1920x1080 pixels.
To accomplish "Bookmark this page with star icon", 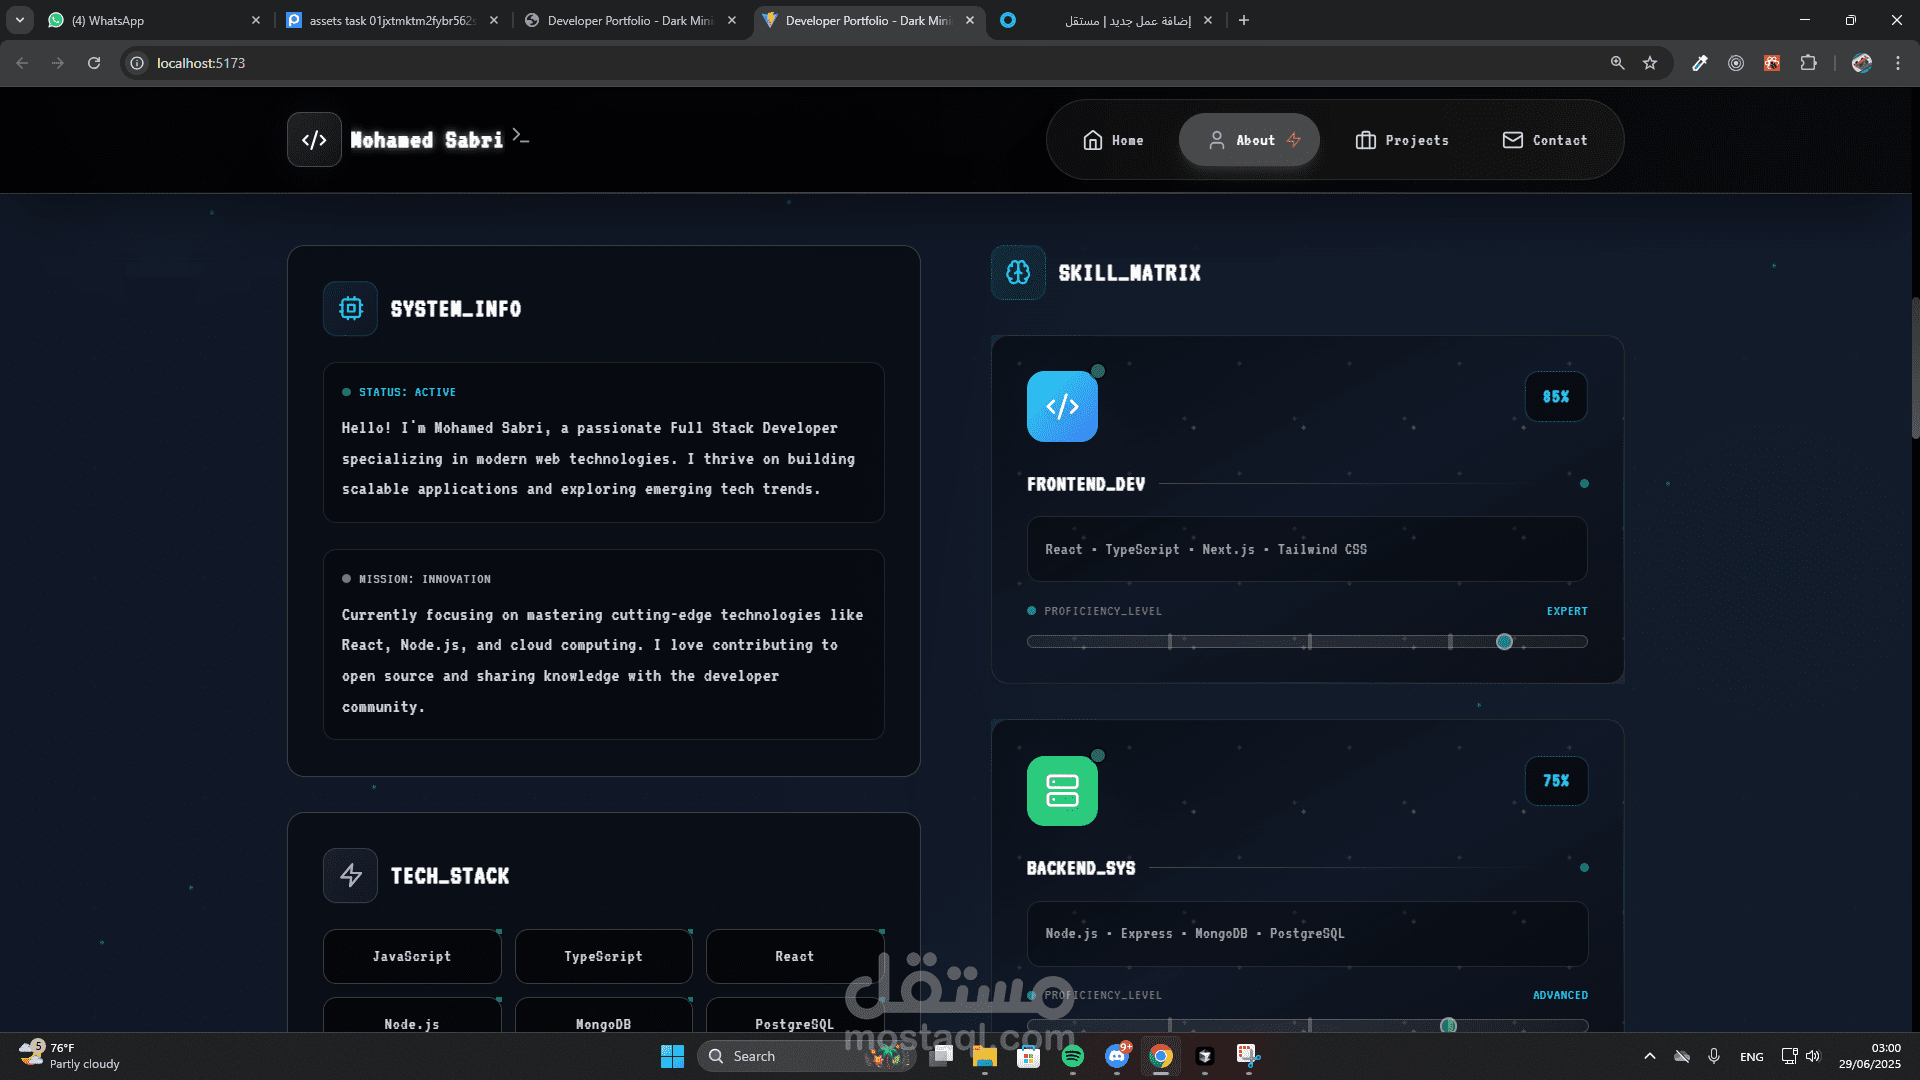I will pyautogui.click(x=1650, y=63).
